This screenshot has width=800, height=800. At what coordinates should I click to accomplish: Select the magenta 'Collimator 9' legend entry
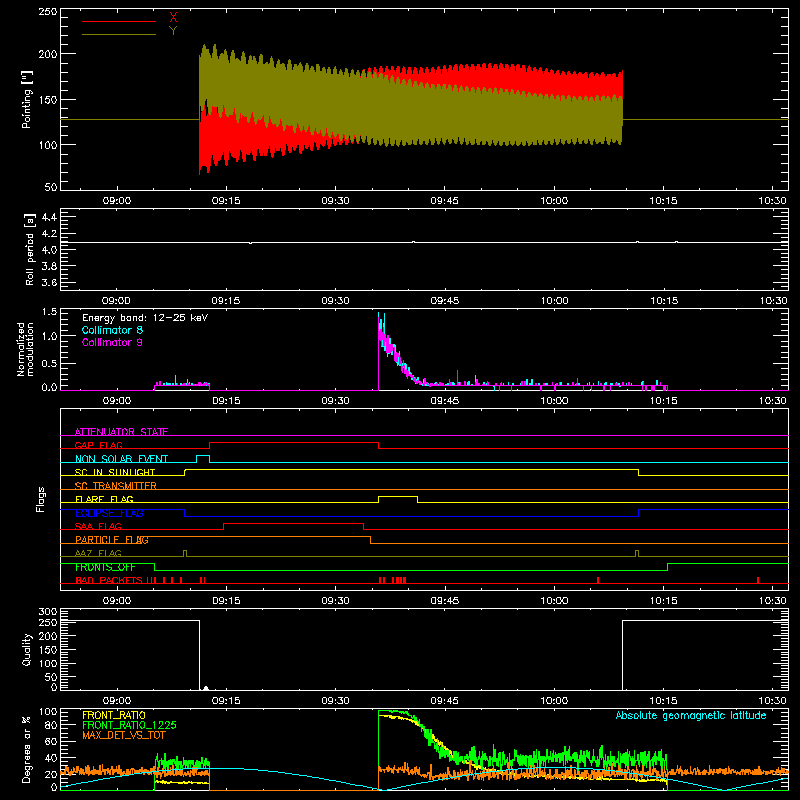tap(112, 342)
